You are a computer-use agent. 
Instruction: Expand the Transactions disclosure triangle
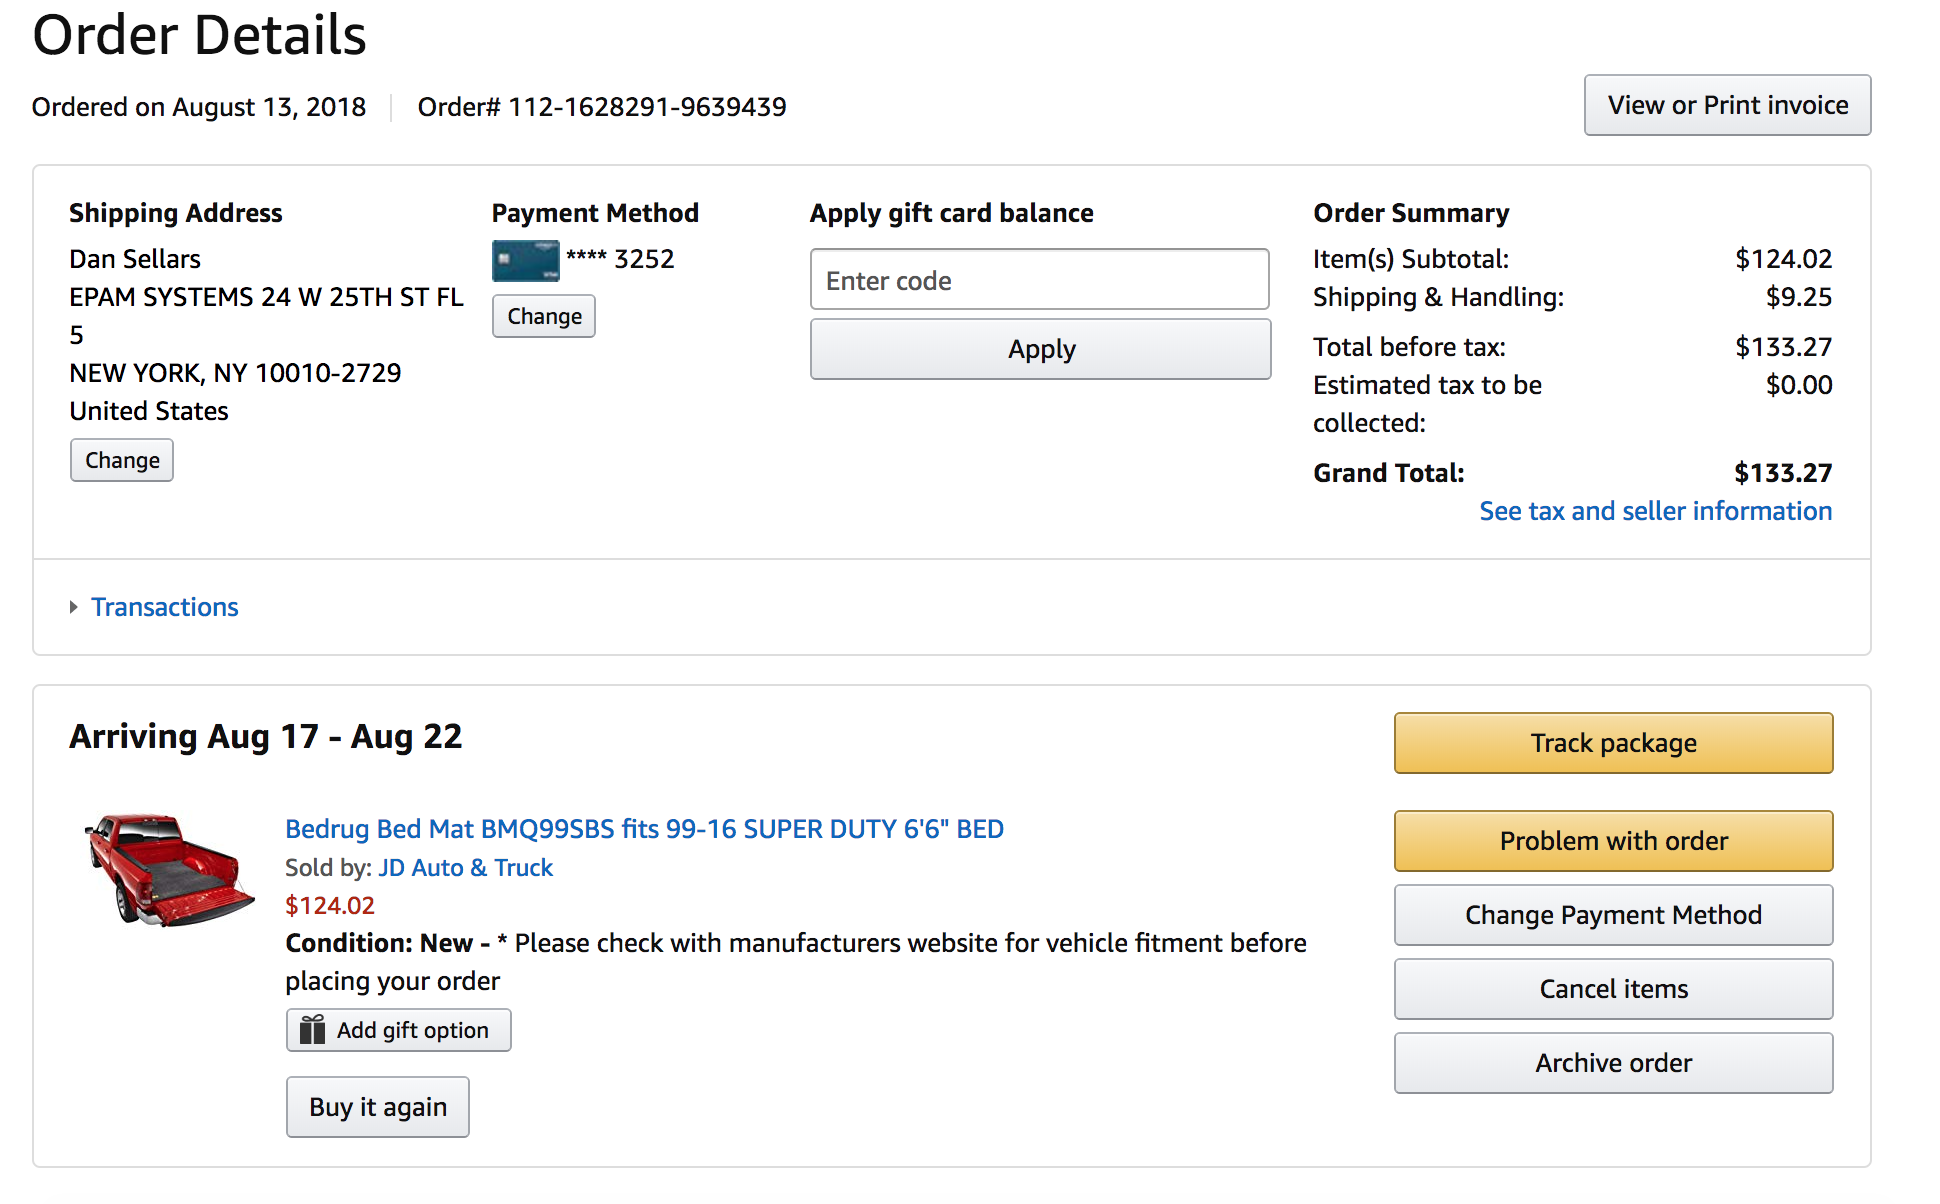[73, 607]
